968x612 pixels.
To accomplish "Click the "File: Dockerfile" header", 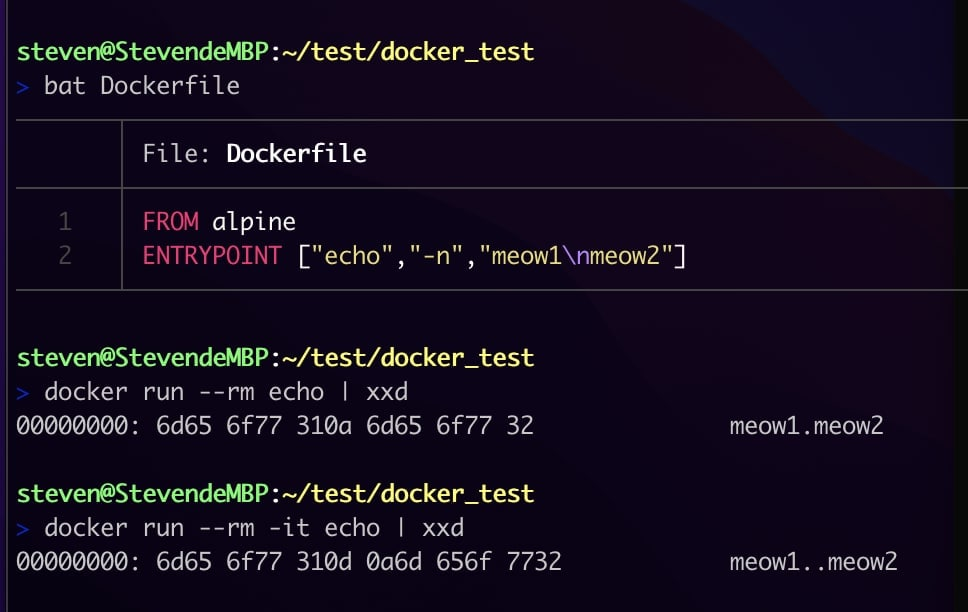I will click(254, 154).
